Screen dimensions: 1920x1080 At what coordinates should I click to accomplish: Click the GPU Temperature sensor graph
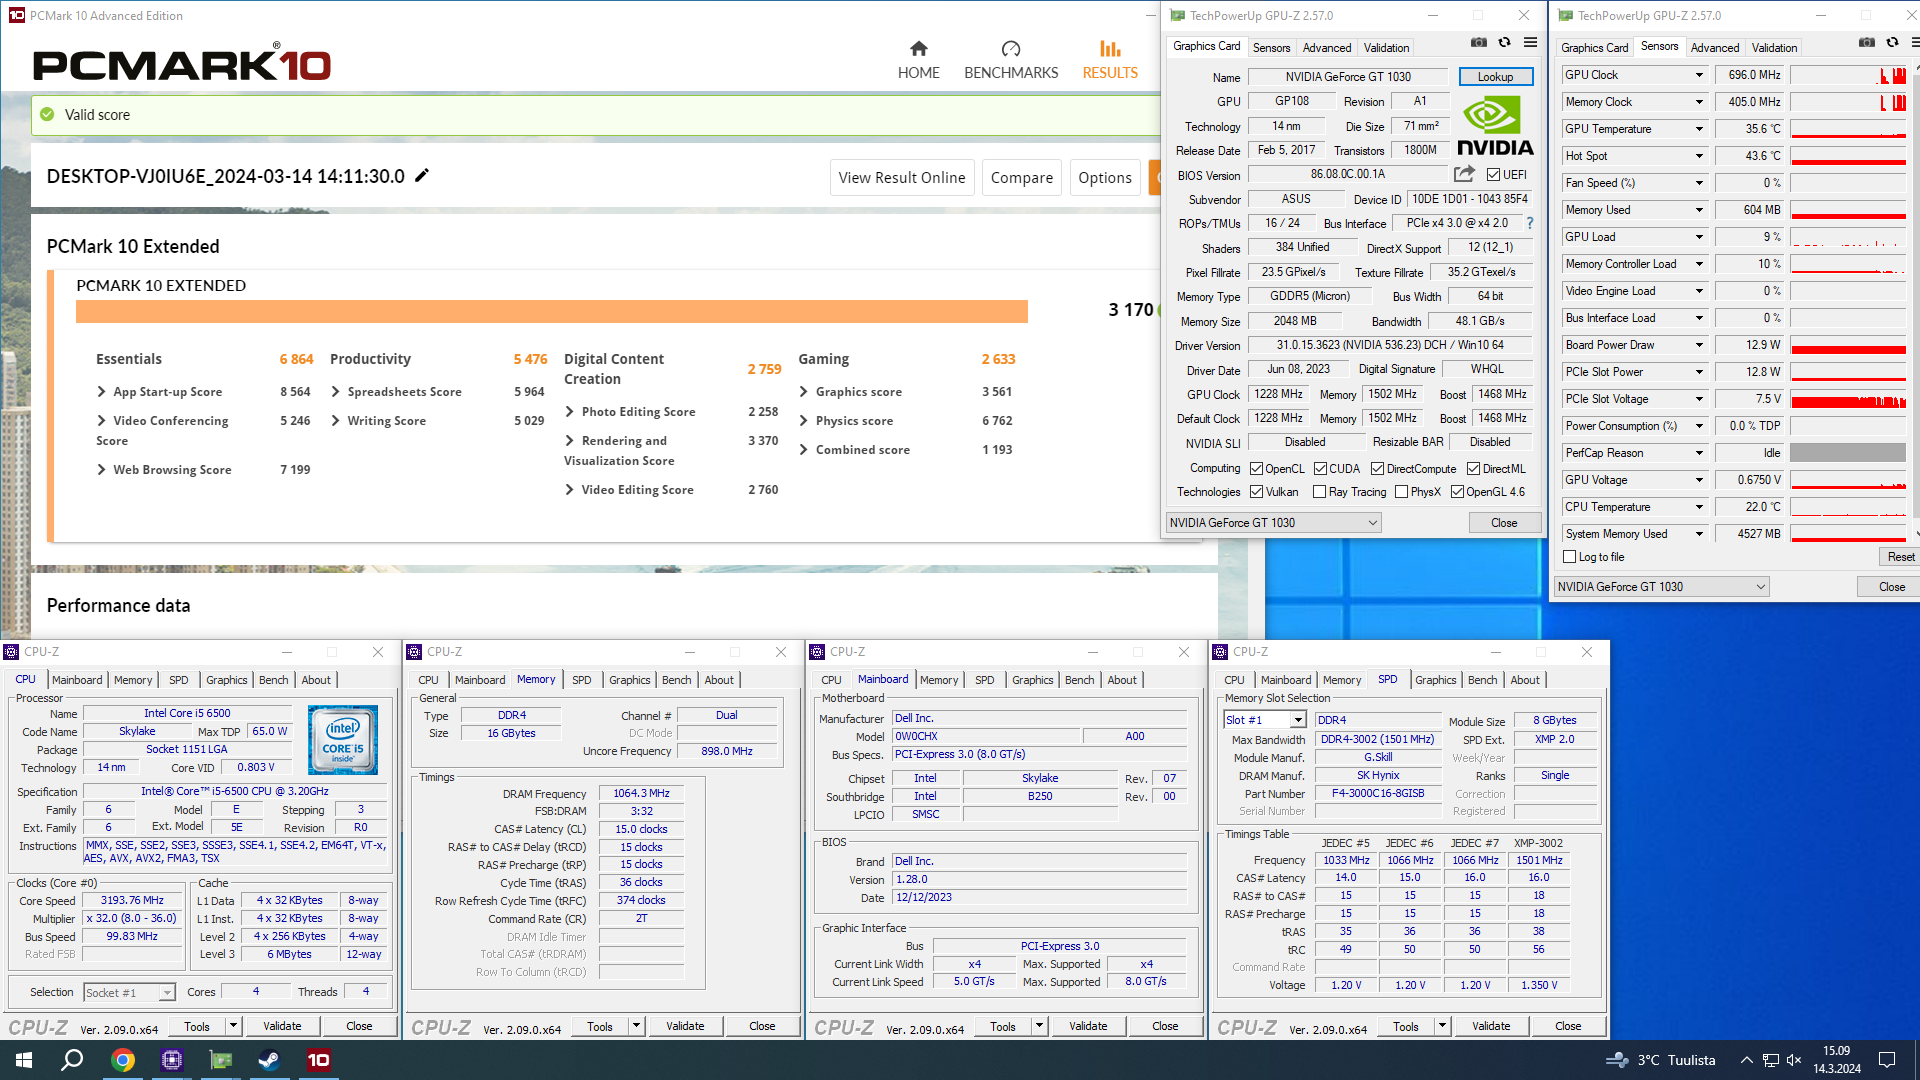[1848, 129]
